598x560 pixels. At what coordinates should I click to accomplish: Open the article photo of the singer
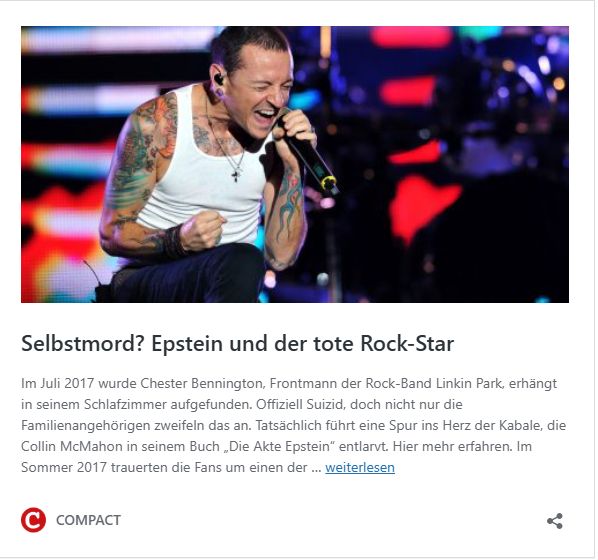tap(295, 164)
